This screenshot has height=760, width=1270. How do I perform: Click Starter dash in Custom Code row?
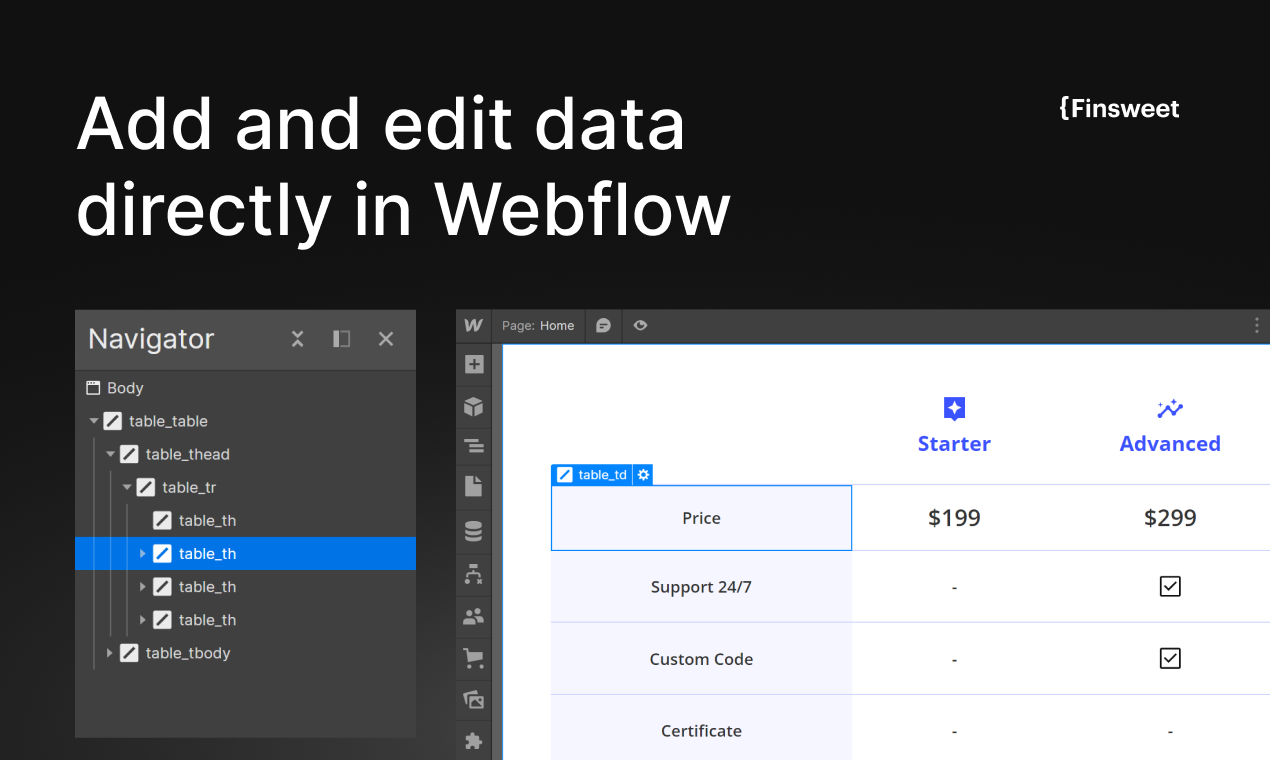(954, 660)
